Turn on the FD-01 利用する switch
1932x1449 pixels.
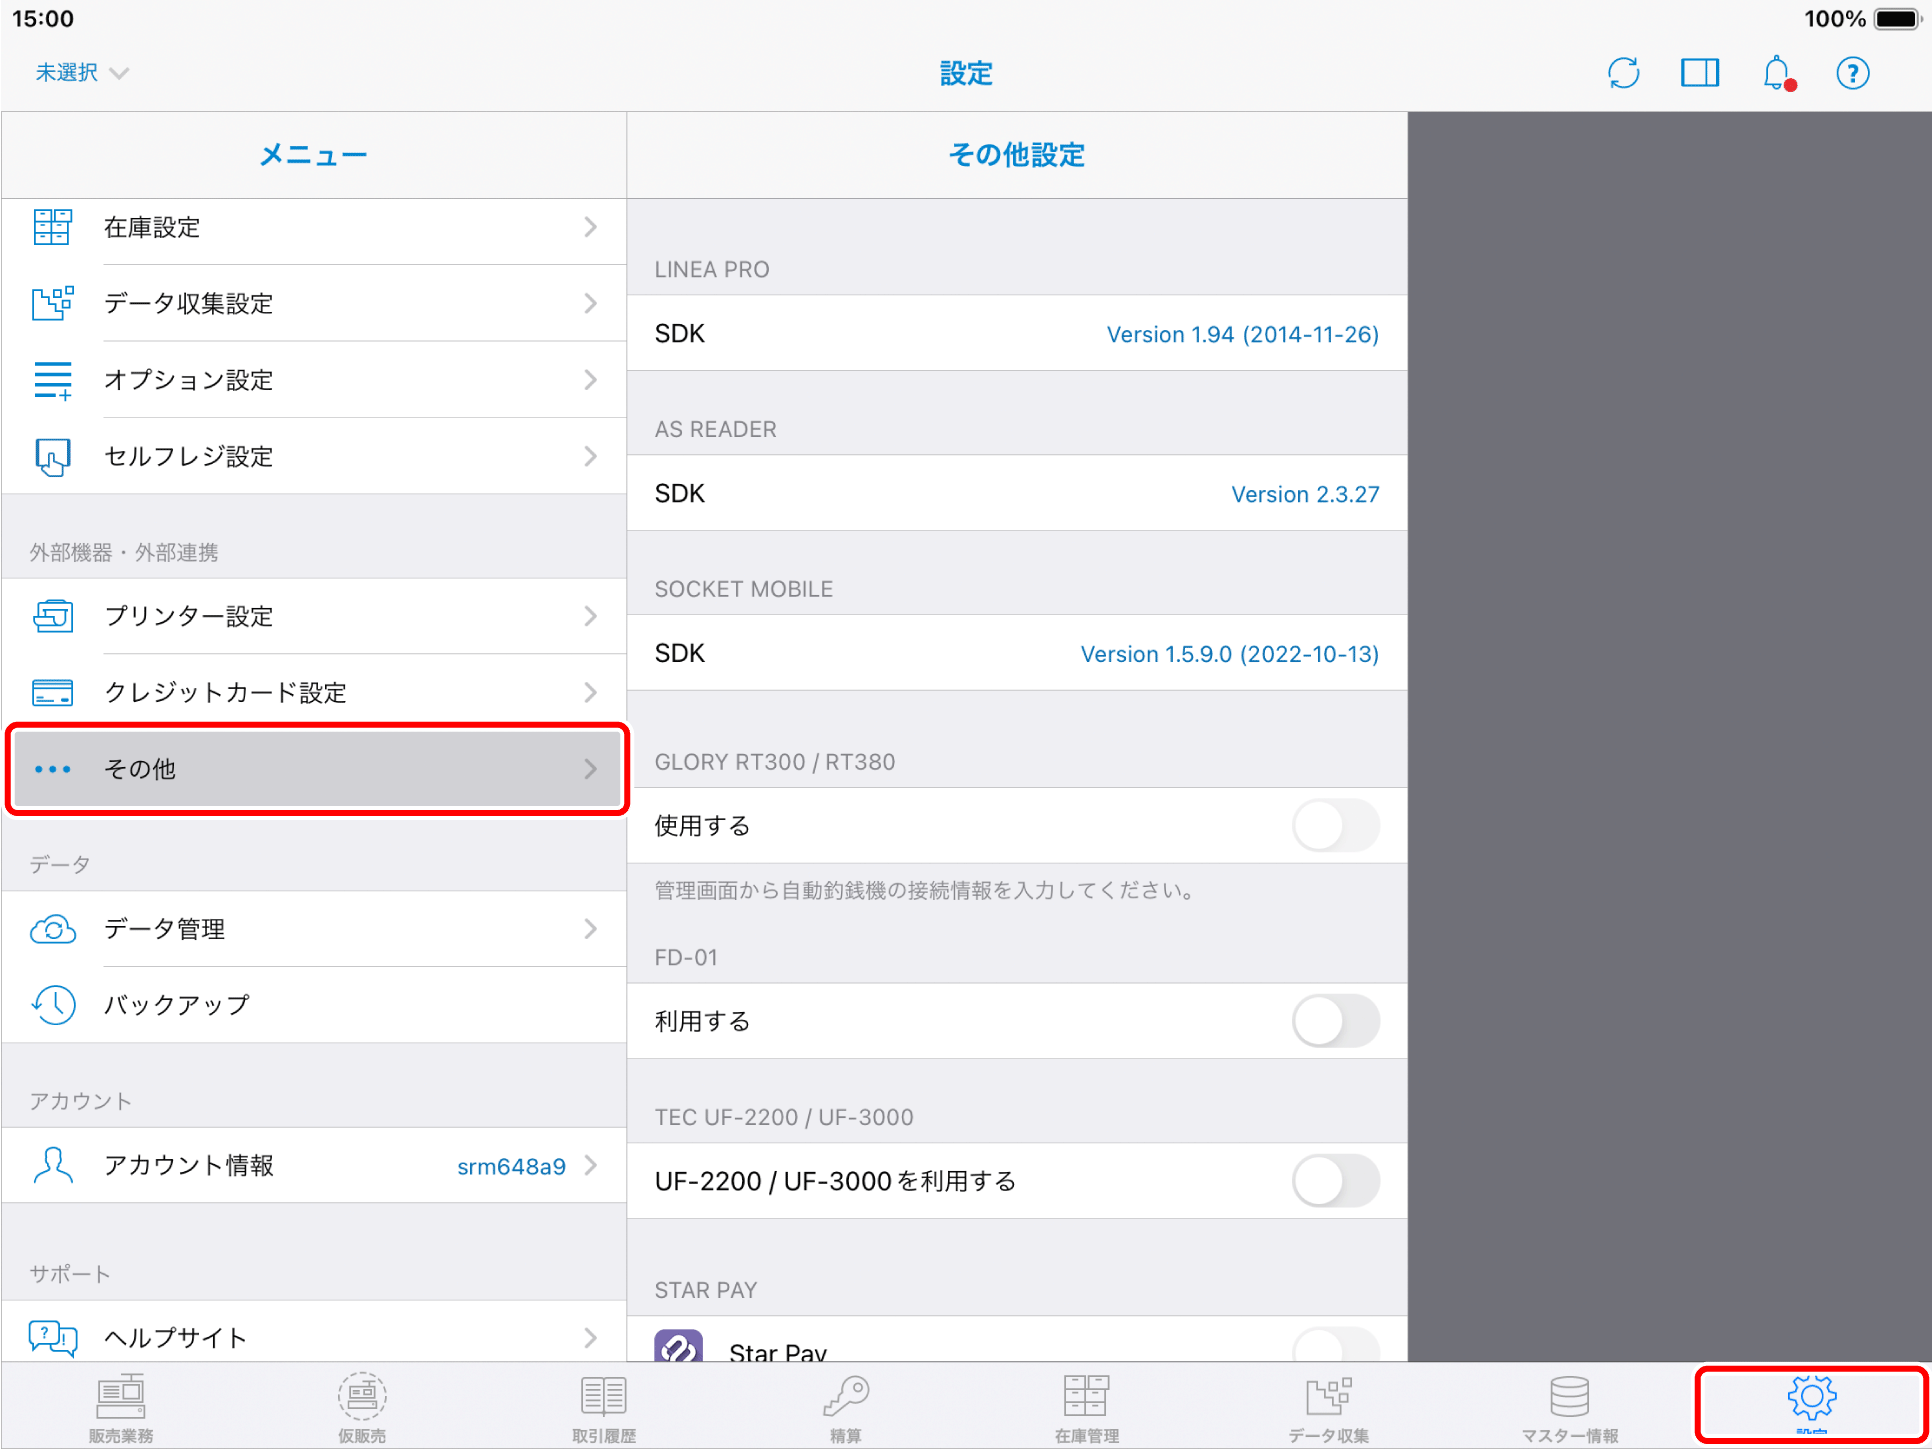(1336, 1021)
